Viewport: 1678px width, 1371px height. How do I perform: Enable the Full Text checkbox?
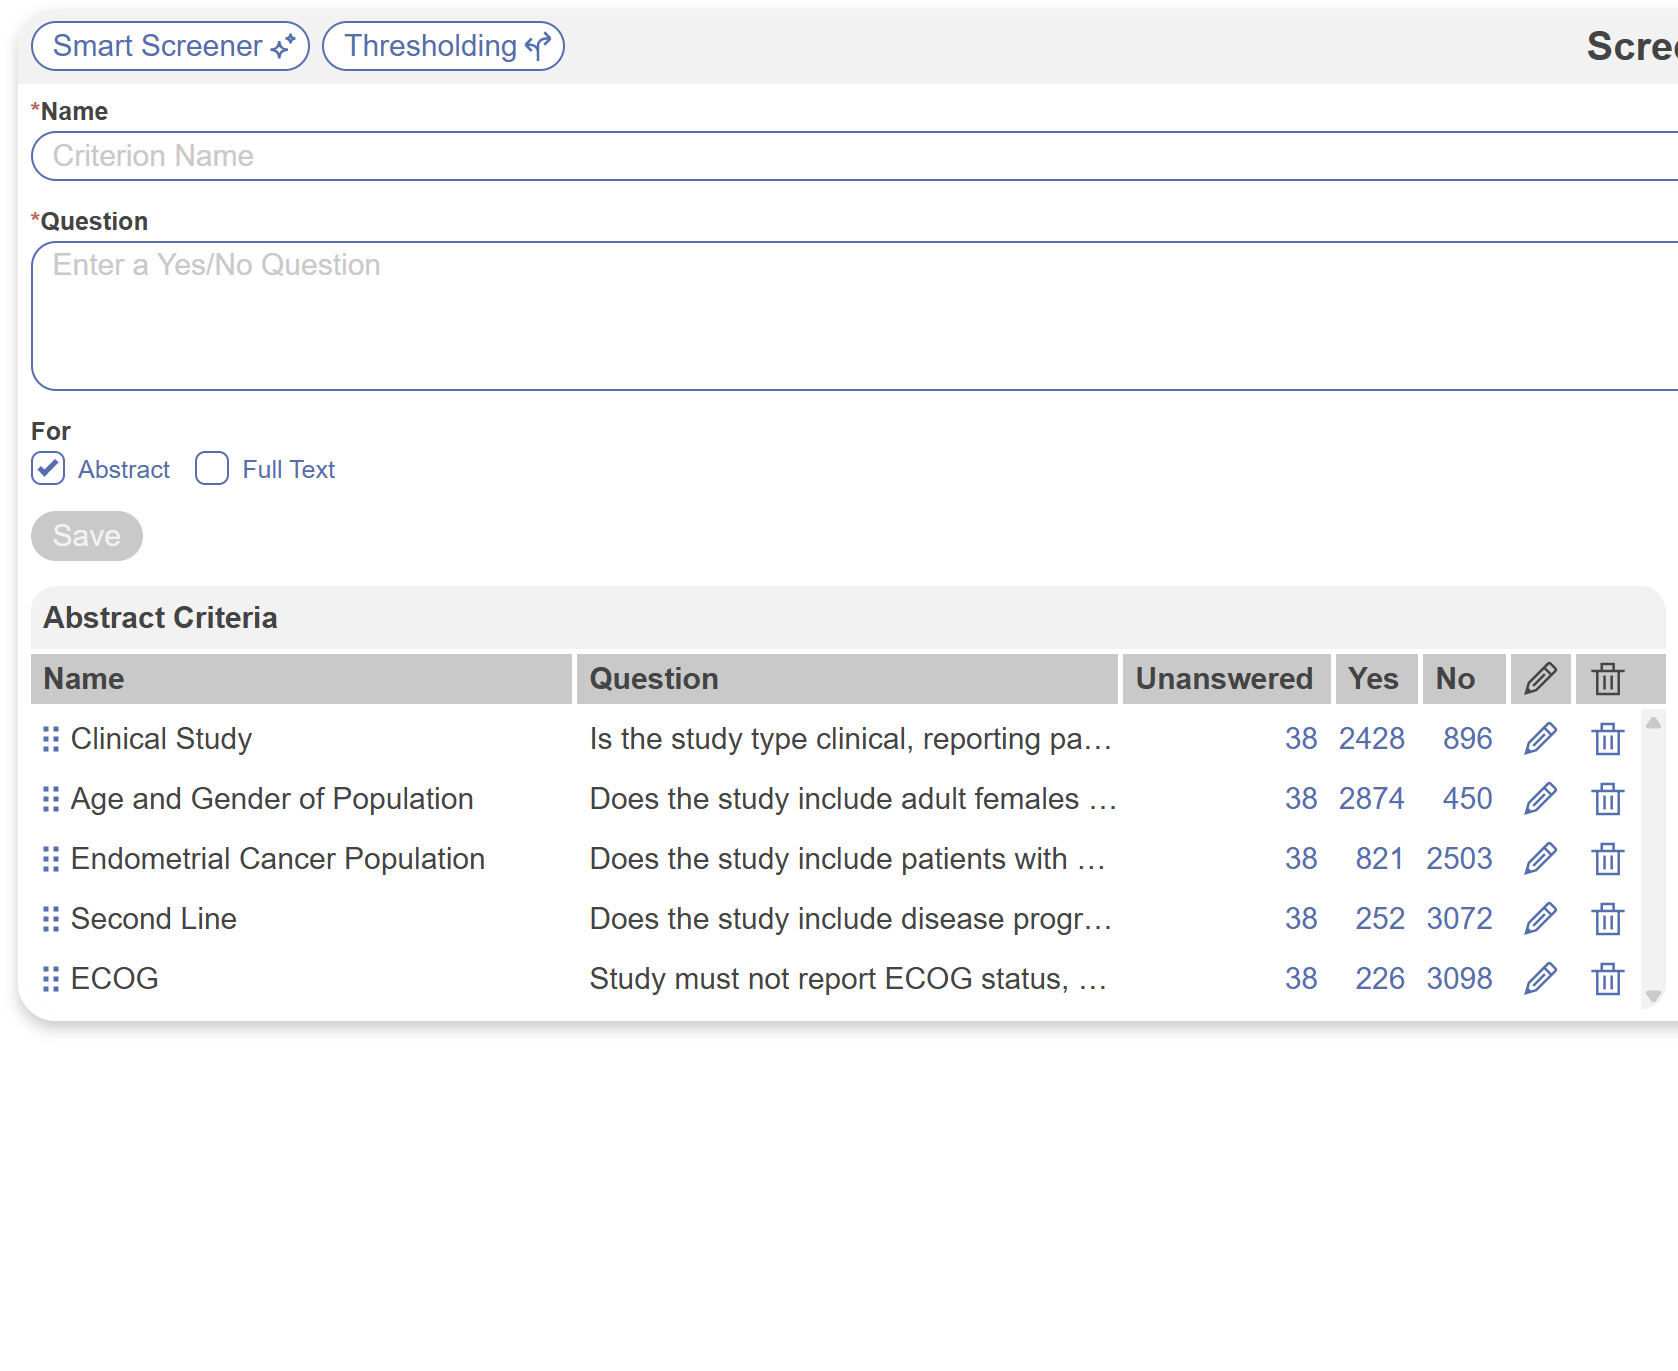(212, 469)
